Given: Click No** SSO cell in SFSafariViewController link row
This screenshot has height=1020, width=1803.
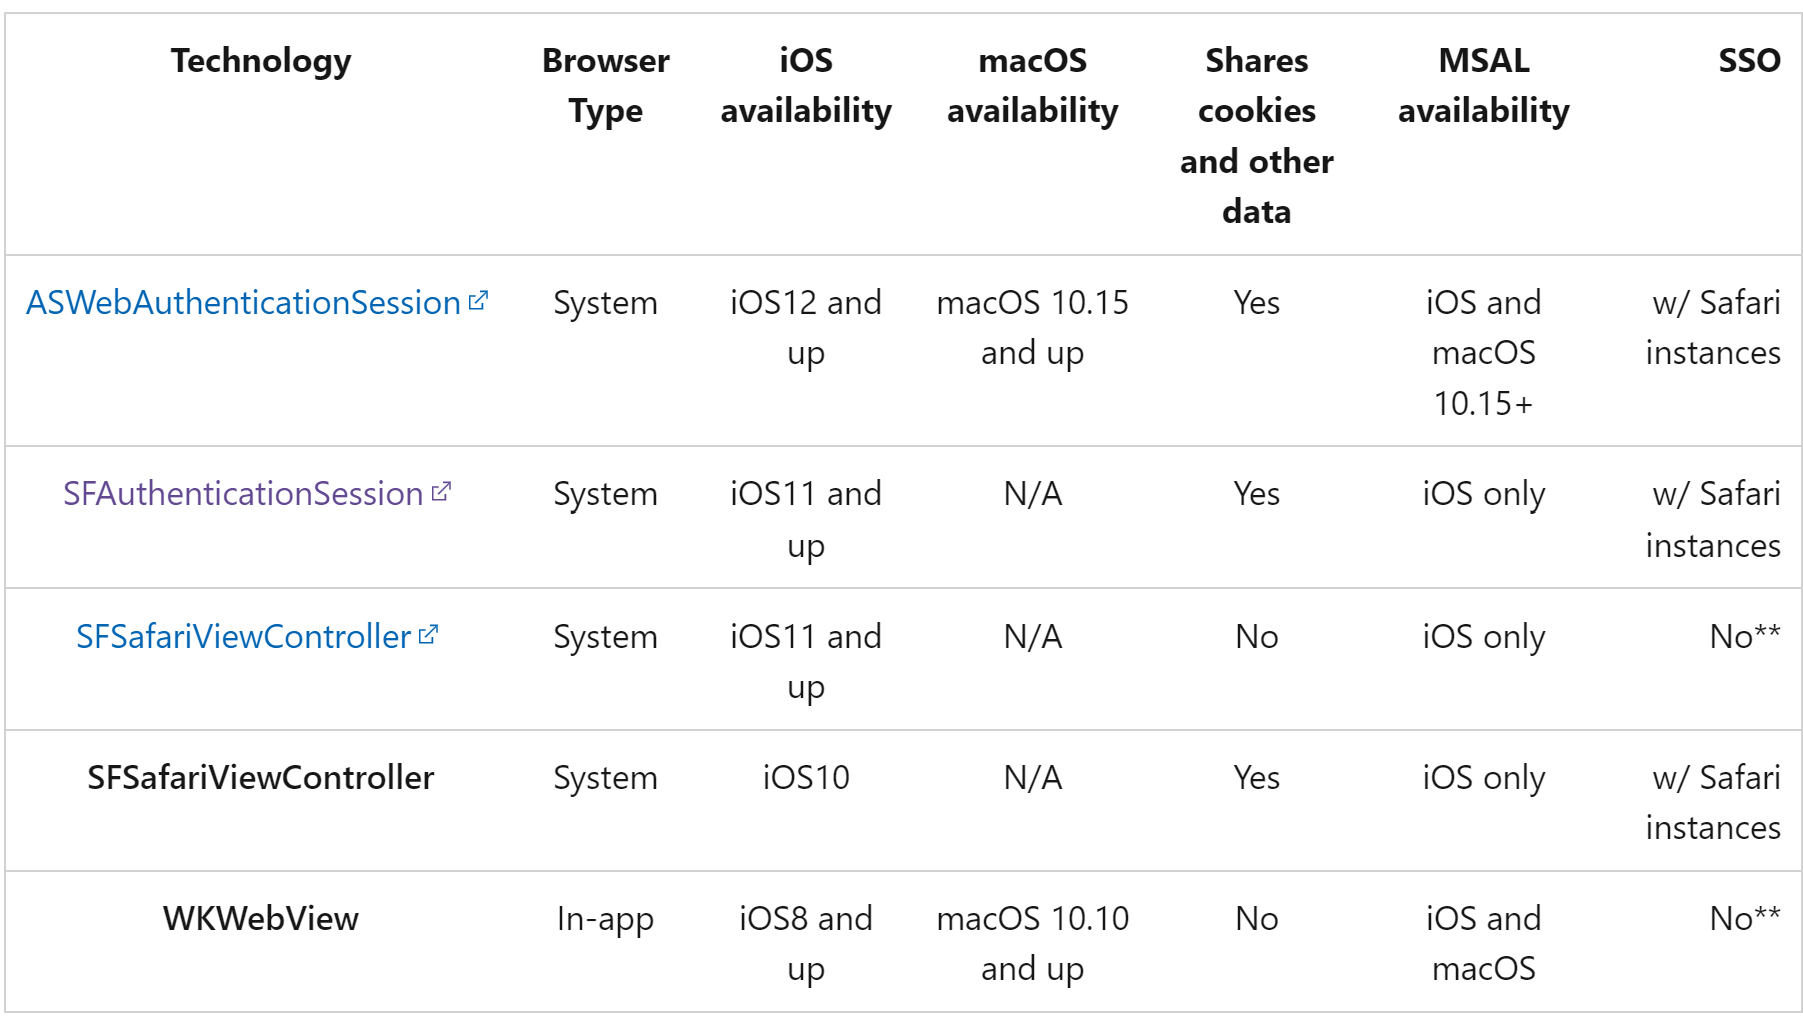Looking at the screenshot, I should [x=1745, y=636].
